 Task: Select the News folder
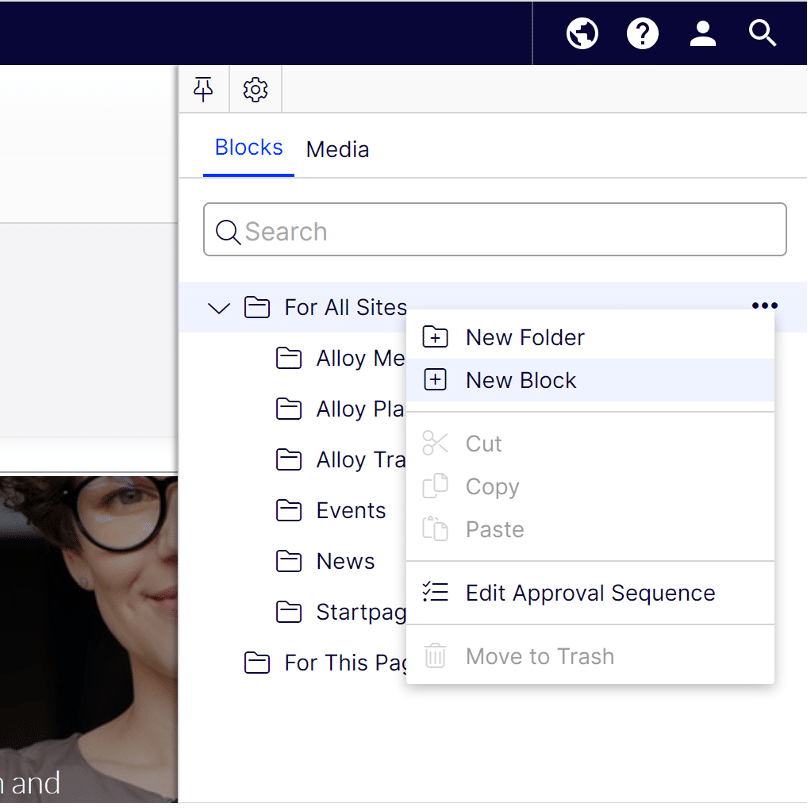(346, 561)
